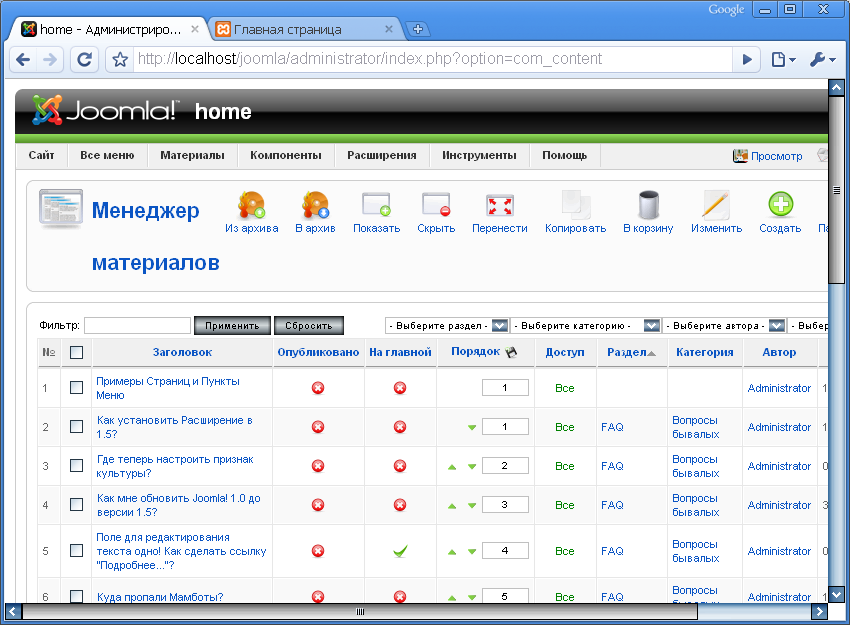
Task: Move down arrow for article in row 4
Action: point(472,506)
